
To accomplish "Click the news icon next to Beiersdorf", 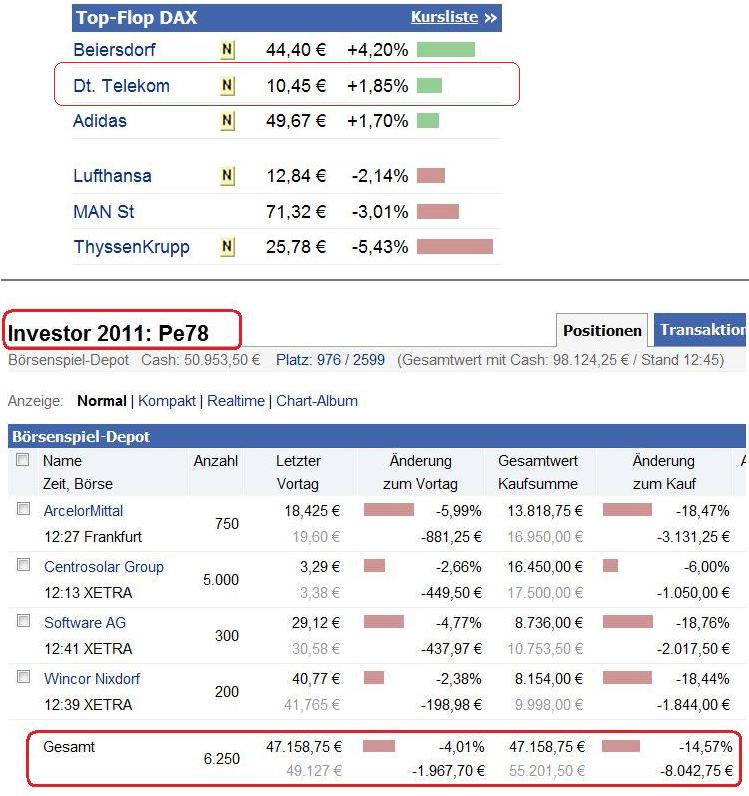I will (x=227, y=49).
